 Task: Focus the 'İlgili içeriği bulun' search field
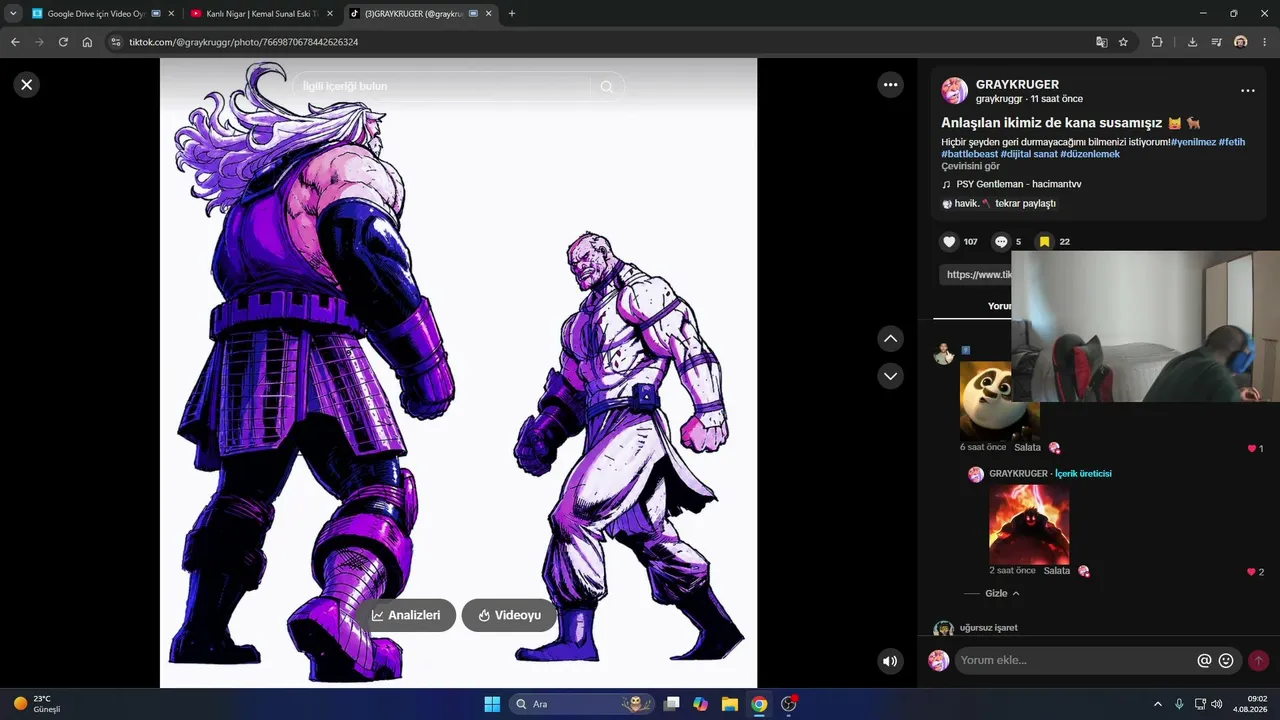(445, 87)
